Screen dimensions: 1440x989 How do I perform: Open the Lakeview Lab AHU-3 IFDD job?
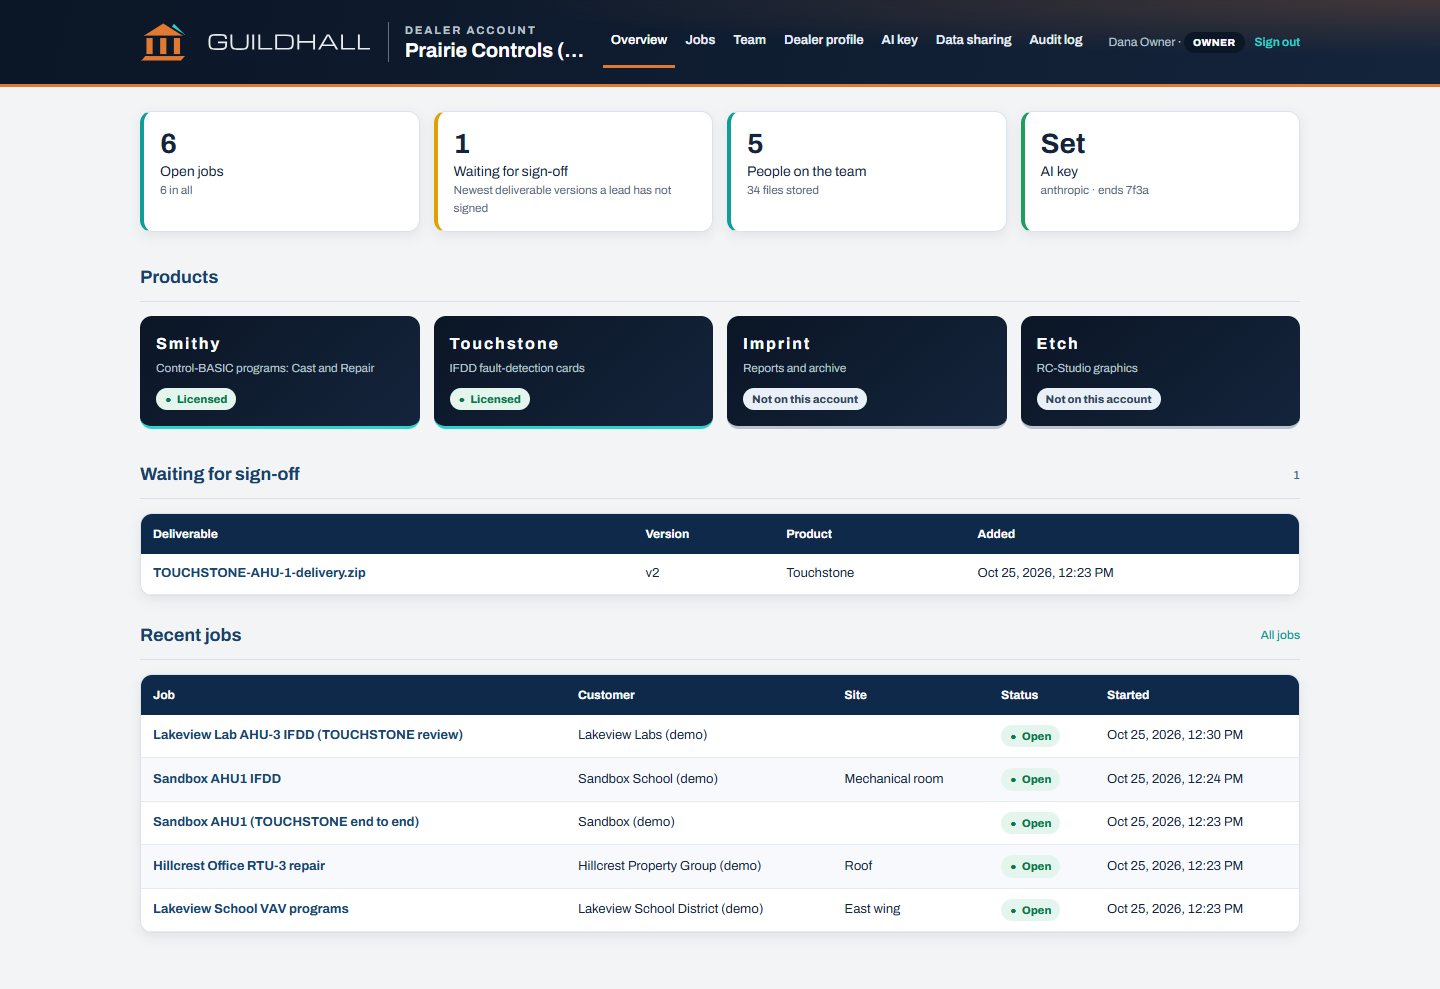[308, 735]
